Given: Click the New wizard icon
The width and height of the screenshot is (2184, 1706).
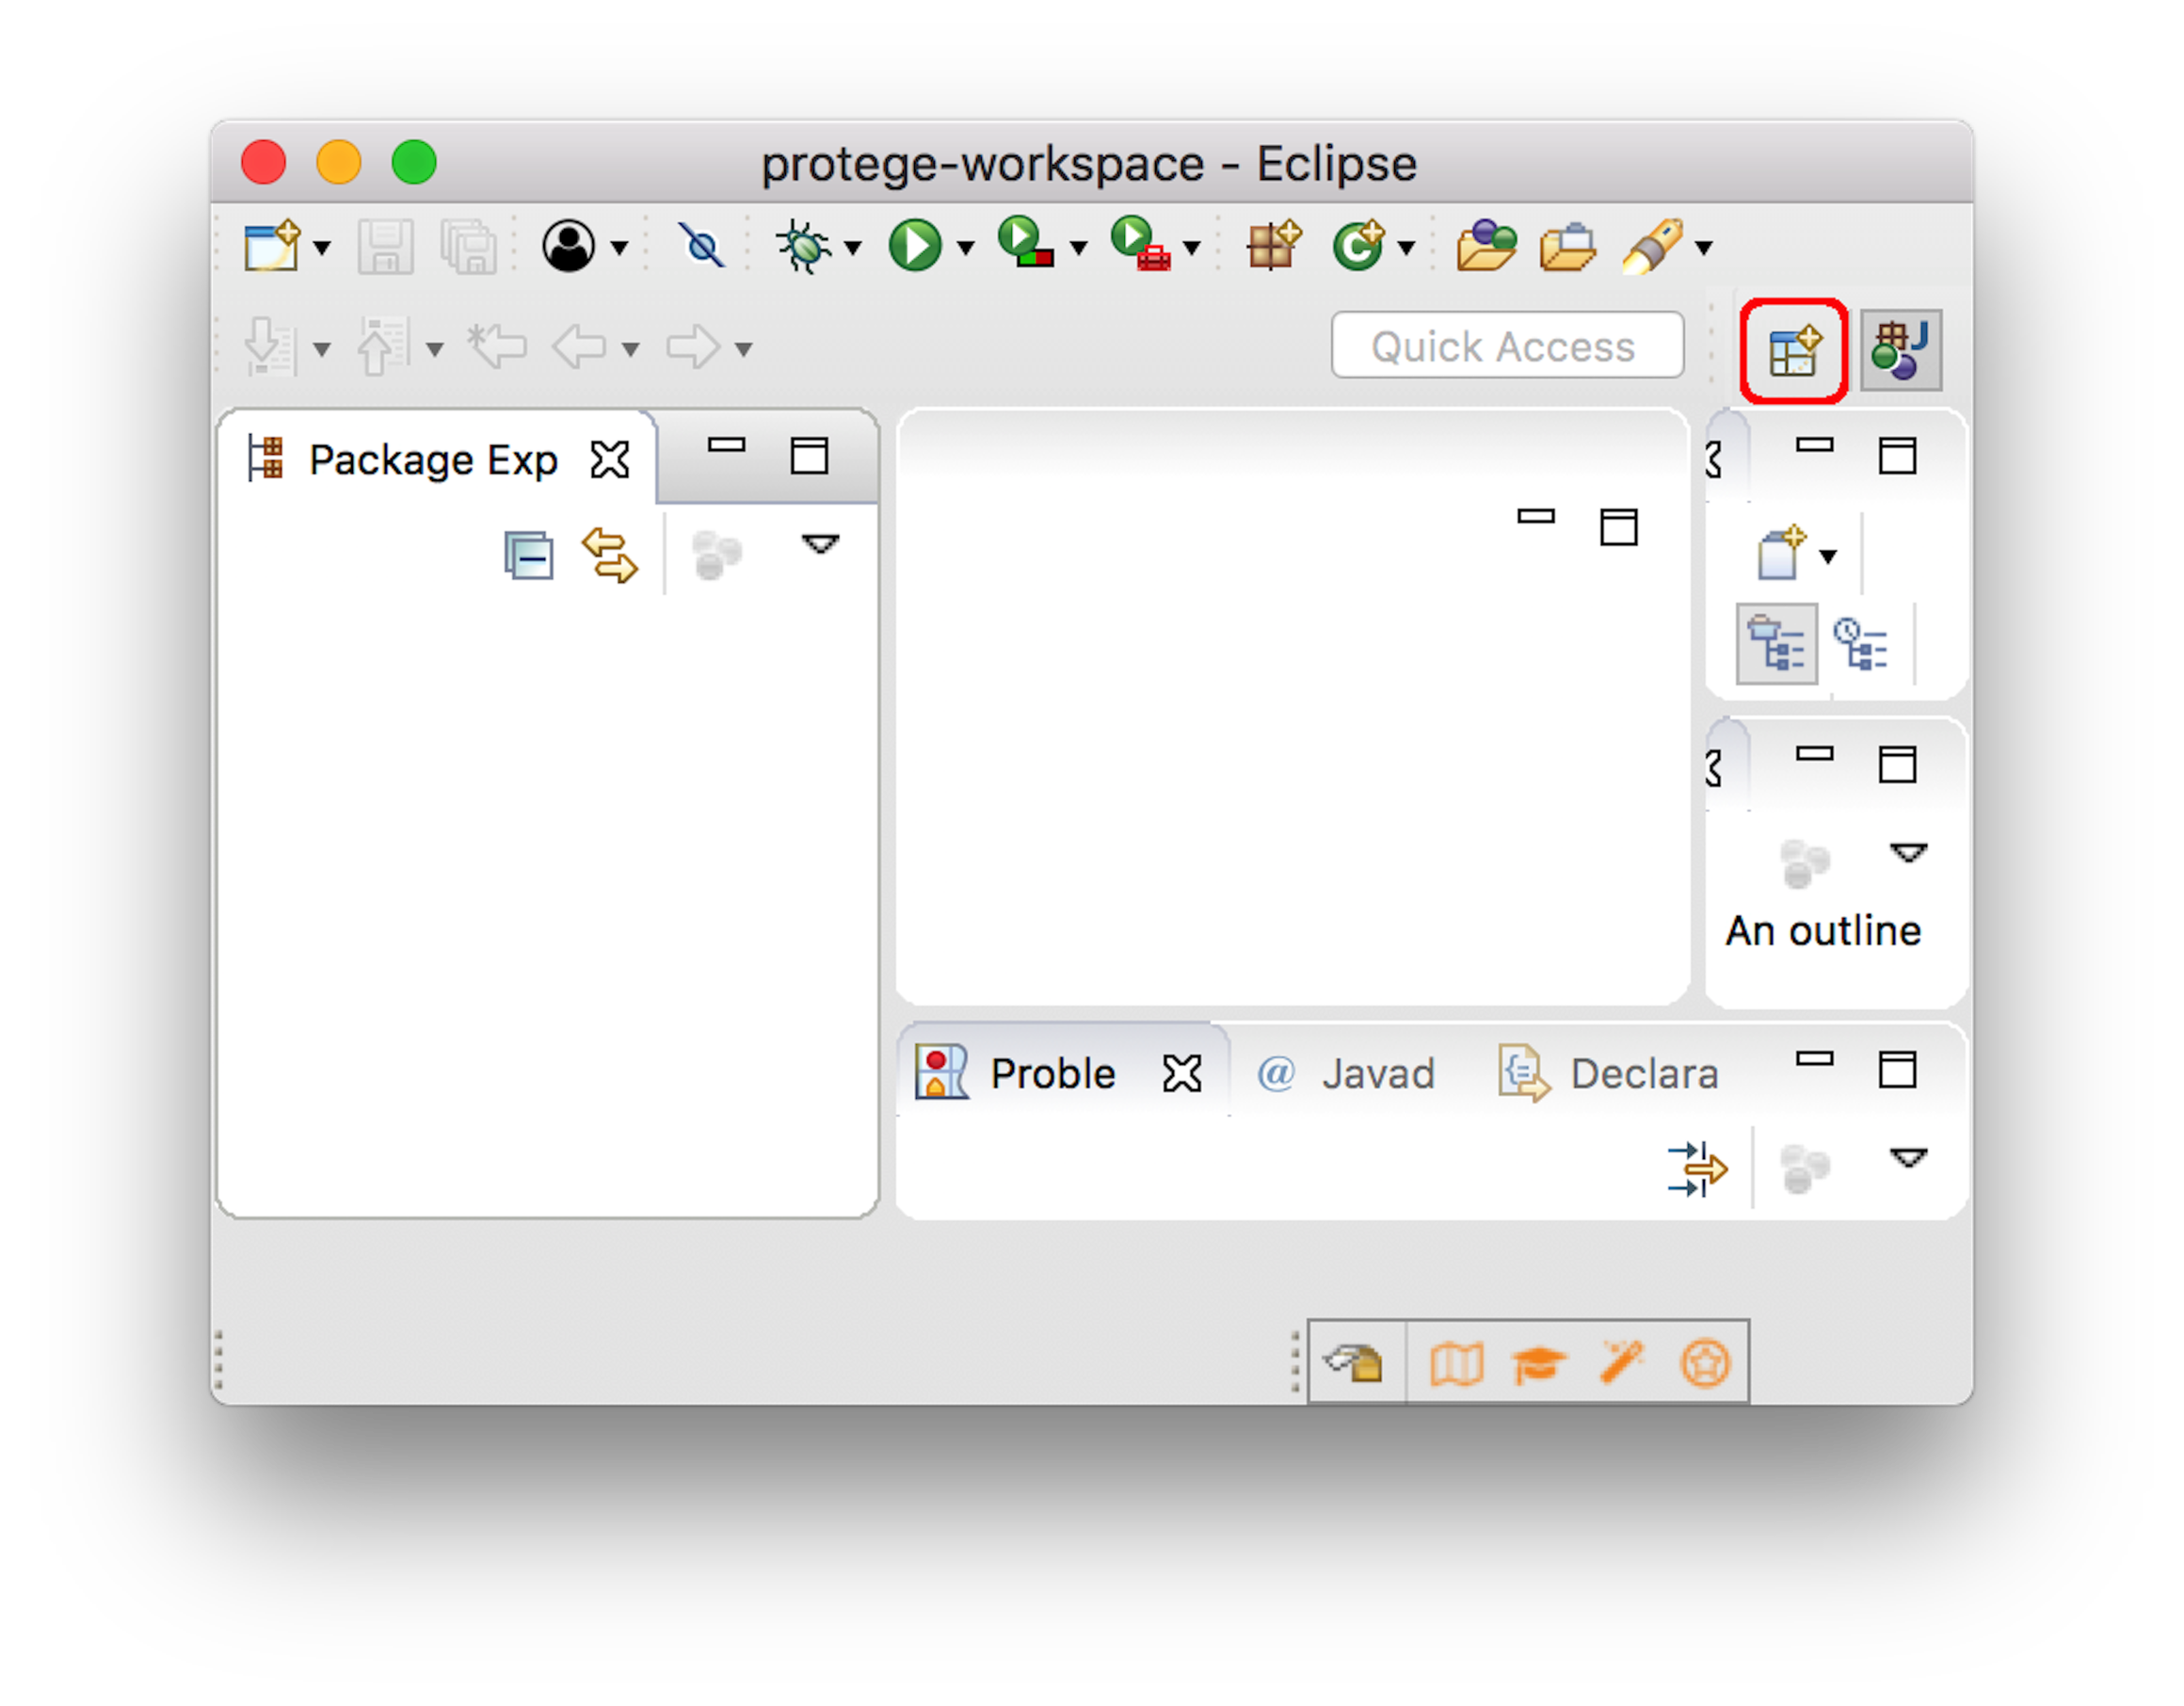Looking at the screenshot, I should click(x=272, y=246).
